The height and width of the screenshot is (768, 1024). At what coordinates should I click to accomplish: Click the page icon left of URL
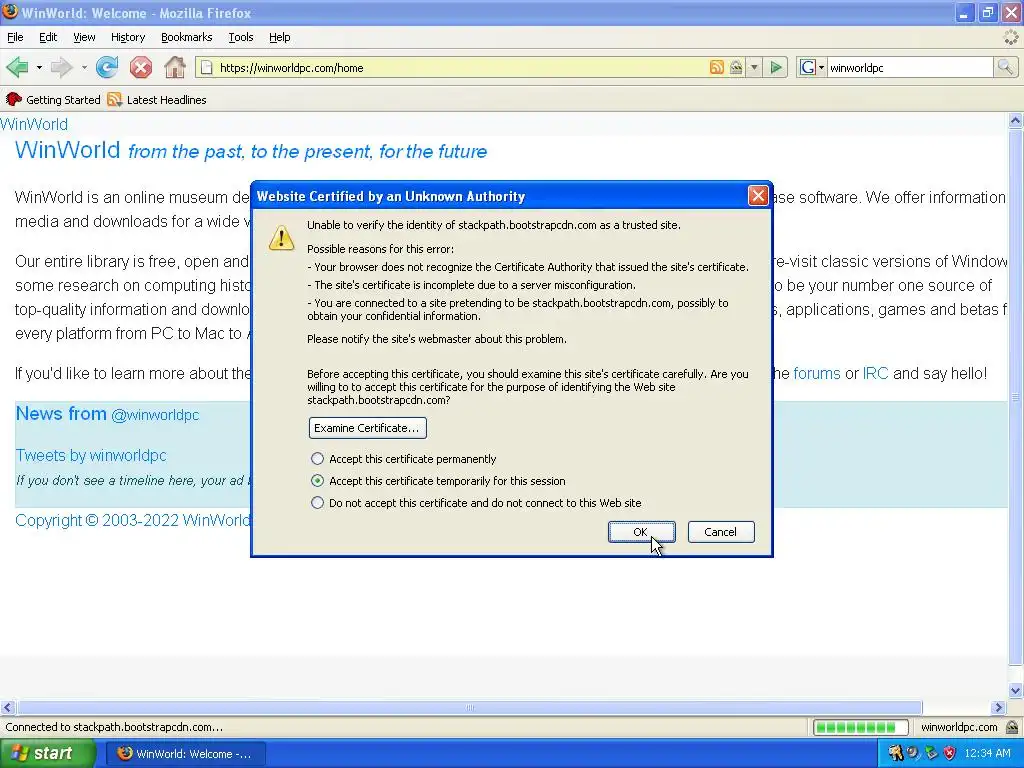[206, 67]
